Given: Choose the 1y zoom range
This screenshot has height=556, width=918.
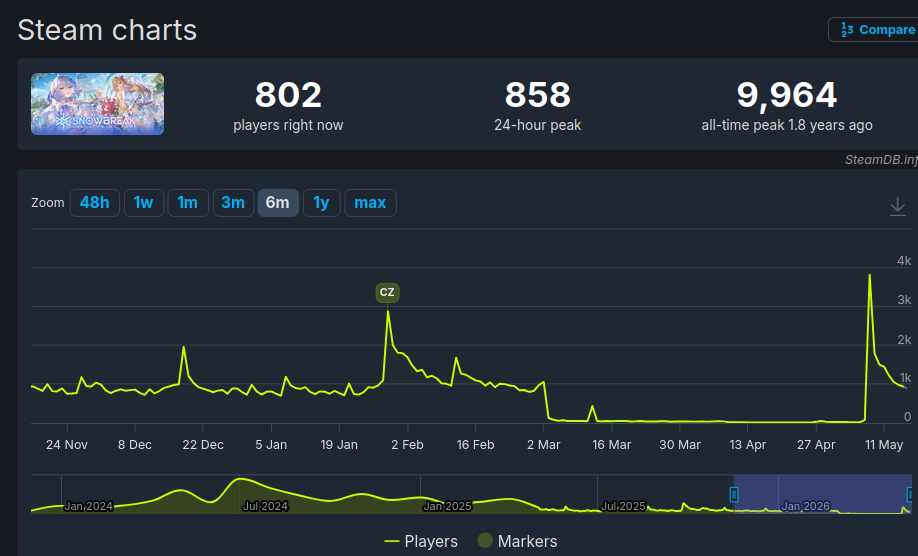Looking at the screenshot, I should 321,203.
